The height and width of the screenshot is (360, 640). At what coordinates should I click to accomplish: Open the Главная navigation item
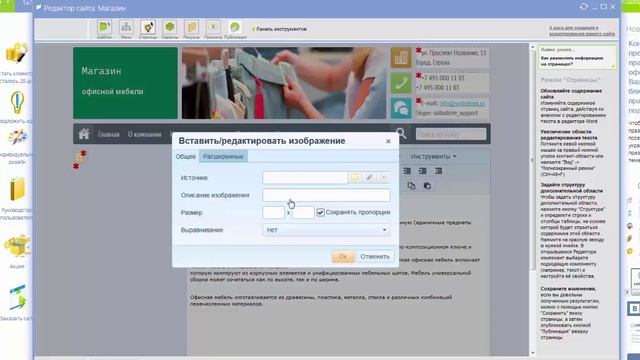pyautogui.click(x=108, y=134)
